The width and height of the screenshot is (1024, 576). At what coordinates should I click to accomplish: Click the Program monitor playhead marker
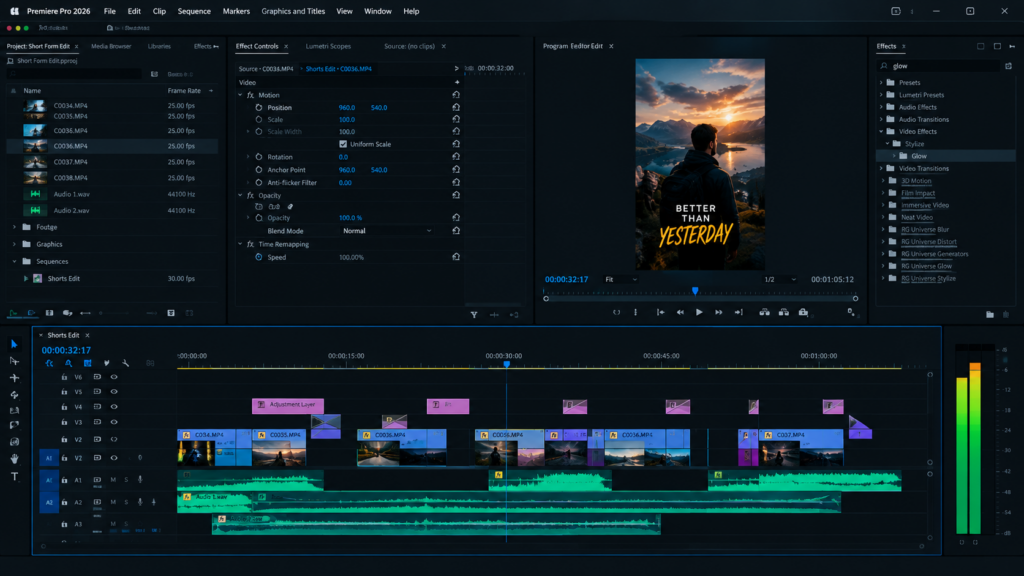click(x=695, y=291)
